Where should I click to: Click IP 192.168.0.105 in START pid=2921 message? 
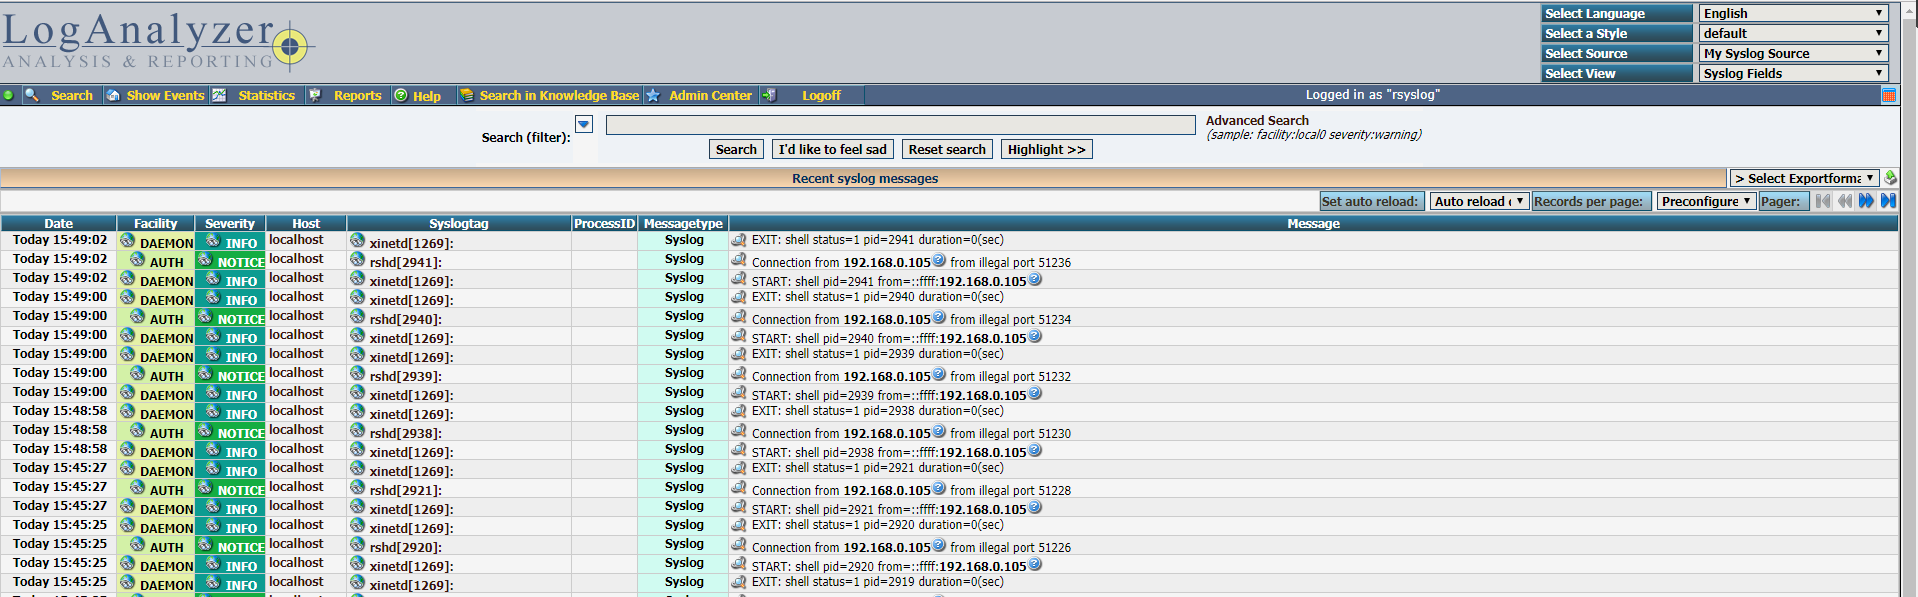click(982, 510)
